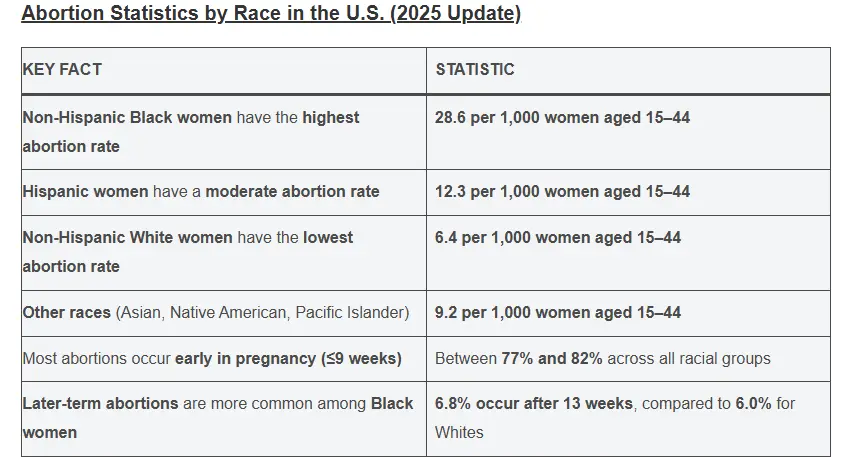Click the 'highest abortion rate' bold text
The image size is (844, 457).
point(331,117)
